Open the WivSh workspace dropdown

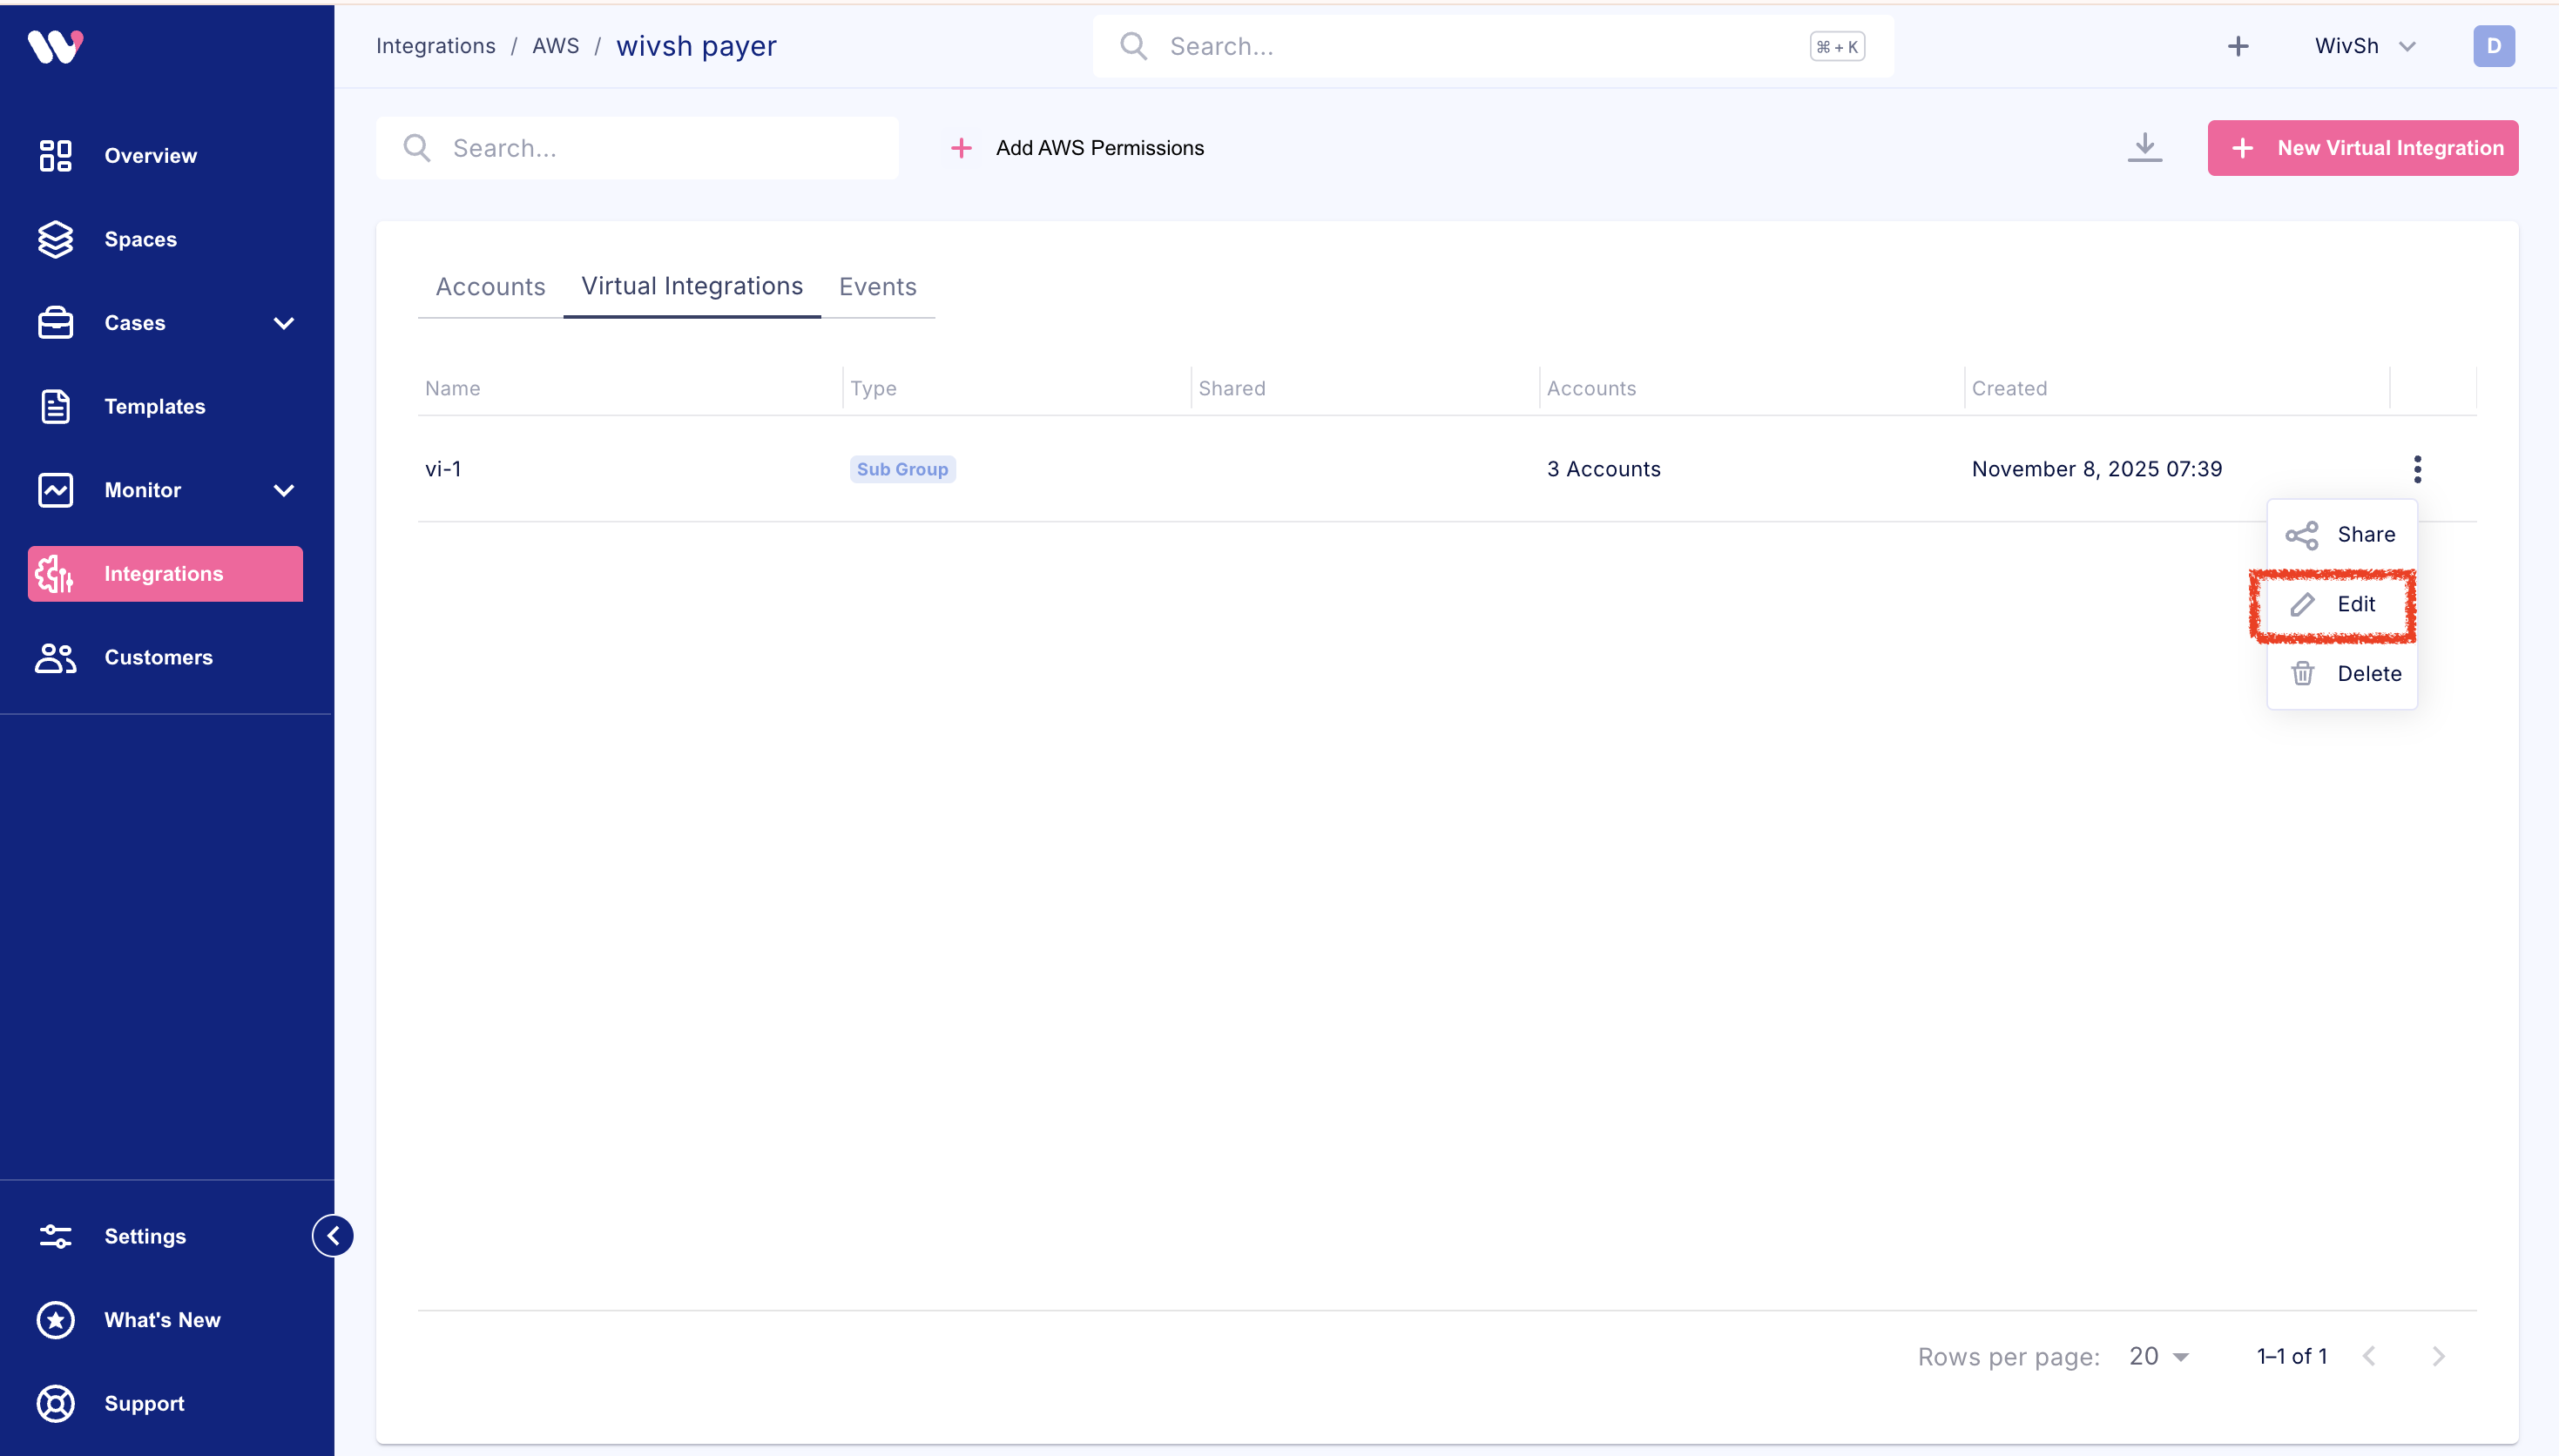2364,46
